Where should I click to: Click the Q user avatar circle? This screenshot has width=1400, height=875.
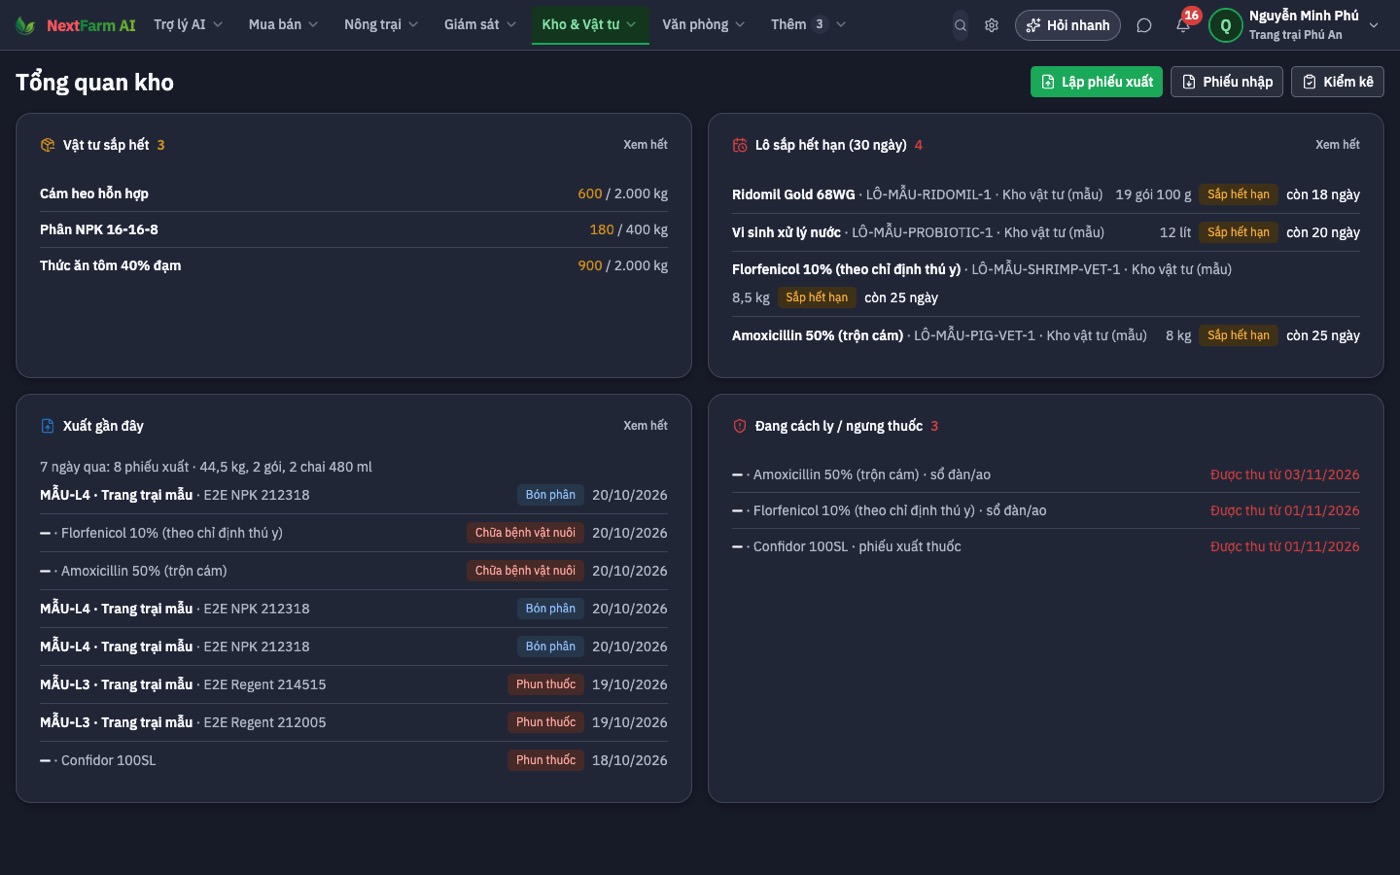[x=1225, y=25]
